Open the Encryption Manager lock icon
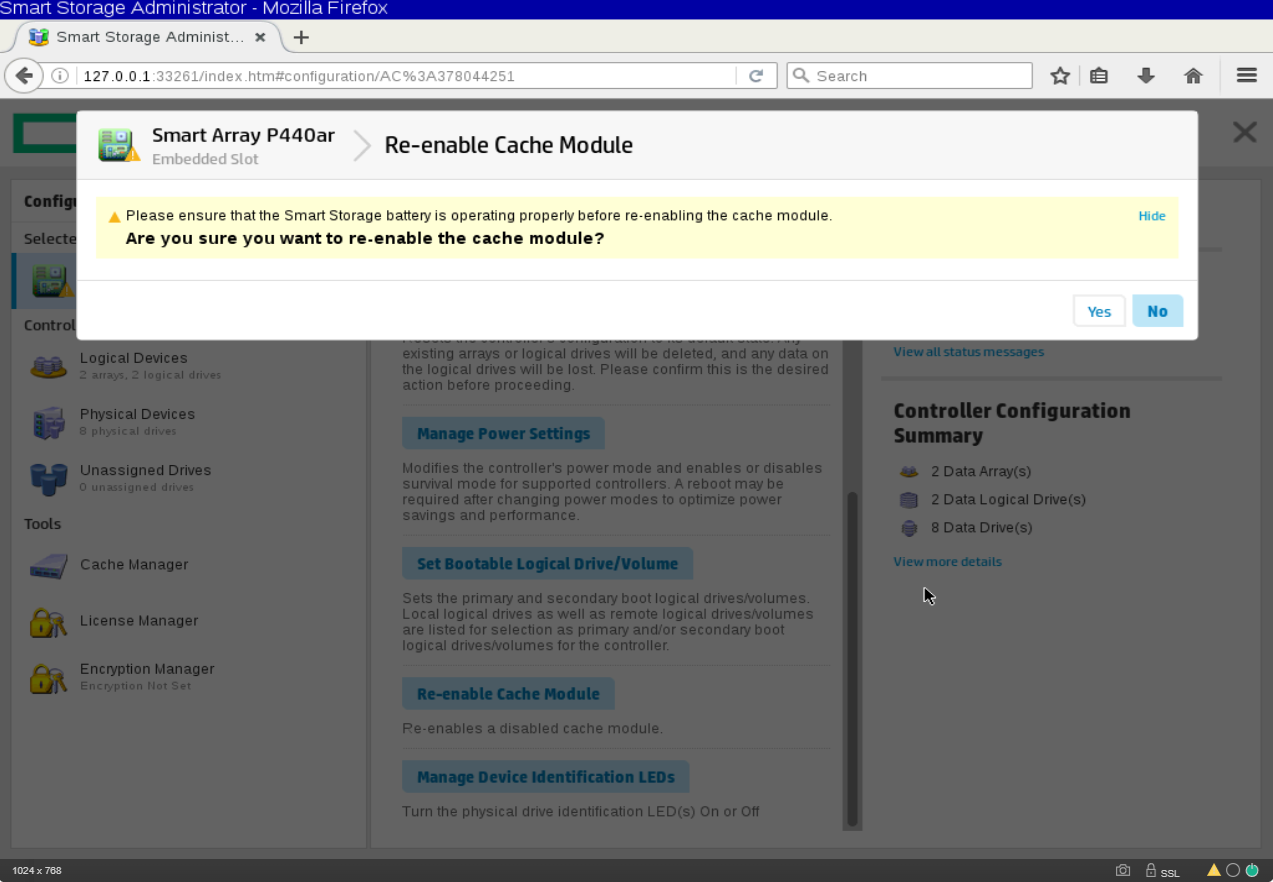The height and width of the screenshot is (882, 1273). 48,678
